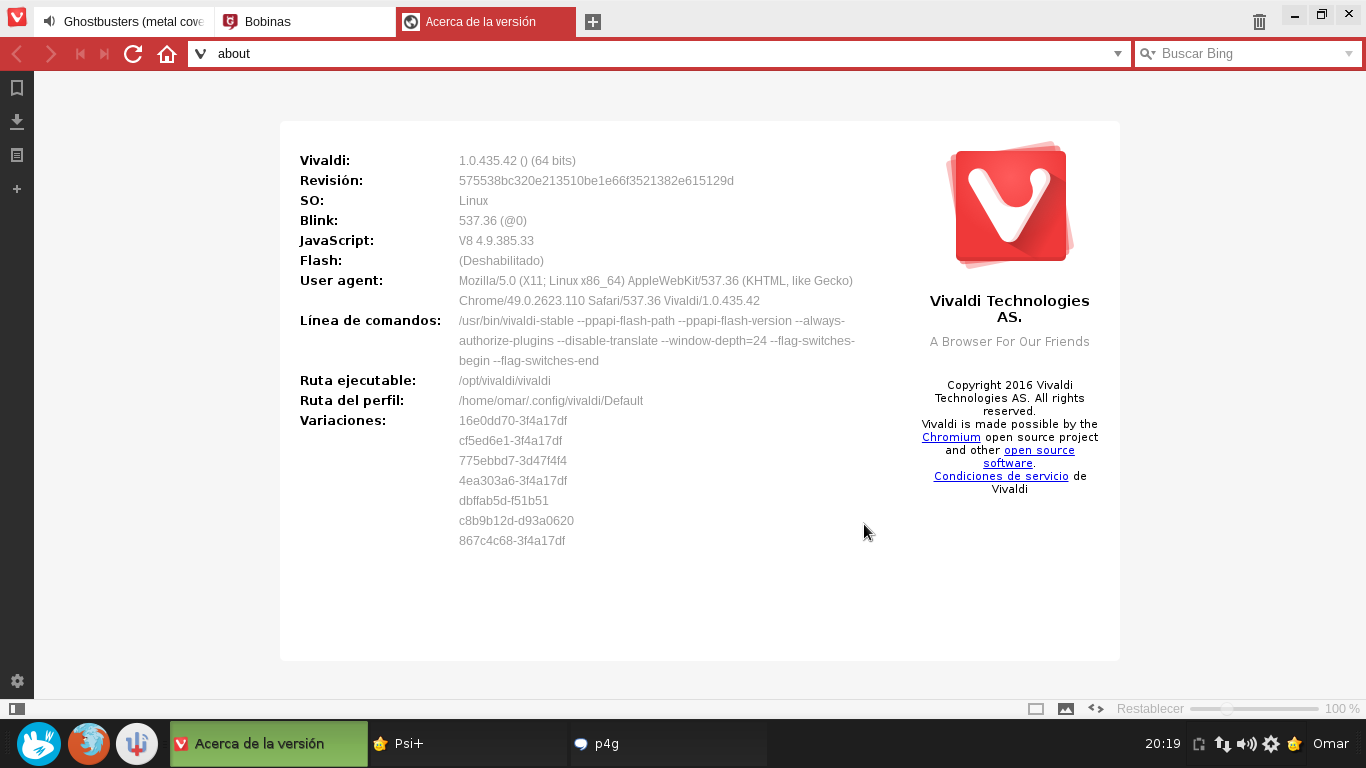Click the V8 4.9.385.33 text
The image size is (1366, 768).
coord(496,241)
